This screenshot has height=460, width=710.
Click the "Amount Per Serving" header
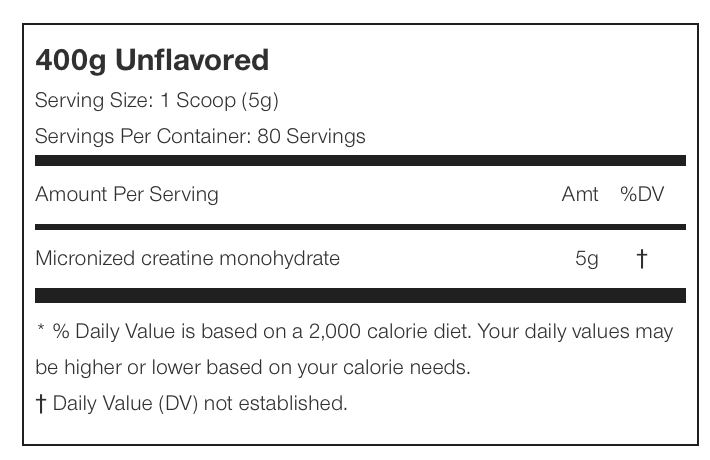click(x=126, y=194)
